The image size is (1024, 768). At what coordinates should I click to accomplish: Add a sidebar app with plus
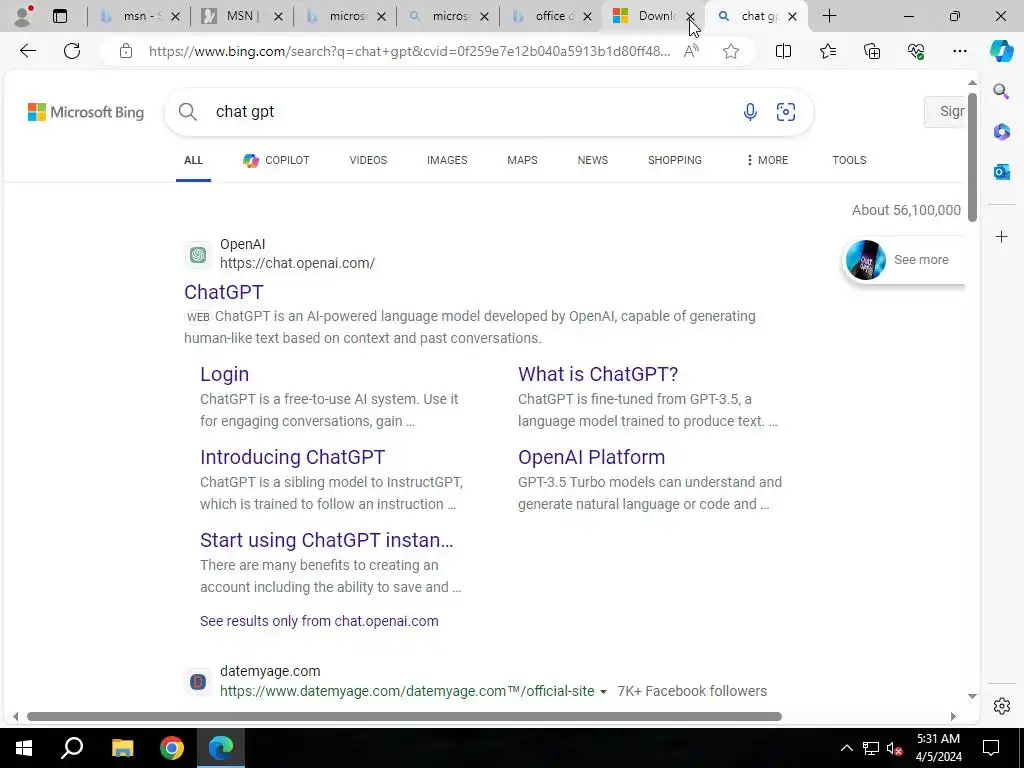1001,236
